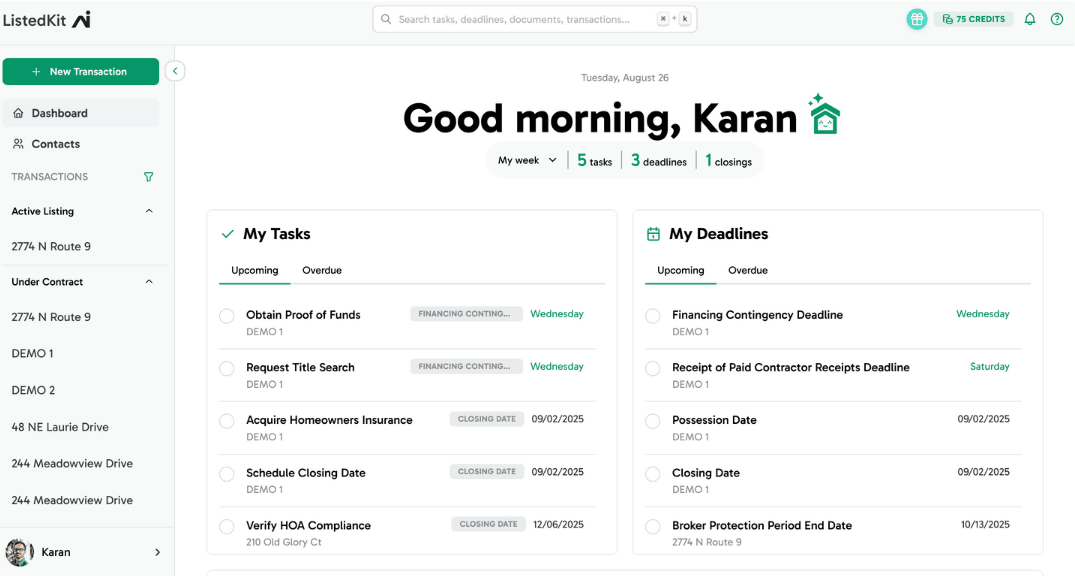Open notifications via the bell icon

point(1029,19)
